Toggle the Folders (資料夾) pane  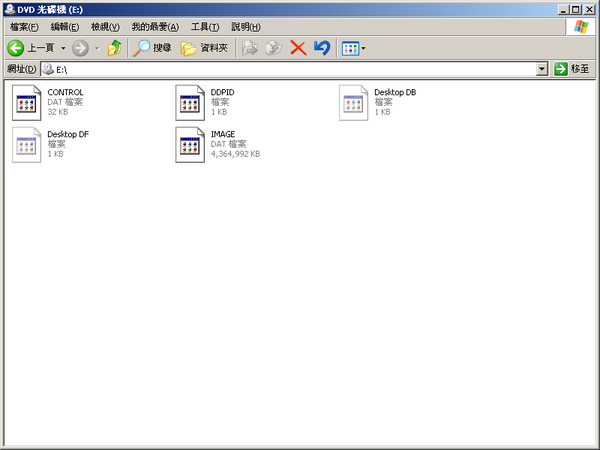[204, 48]
